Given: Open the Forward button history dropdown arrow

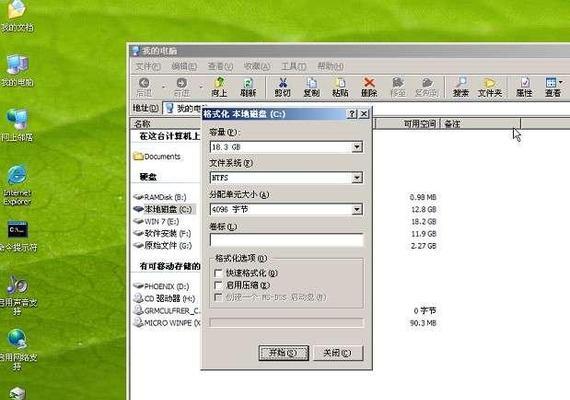Looking at the screenshot, I should (x=201, y=87).
